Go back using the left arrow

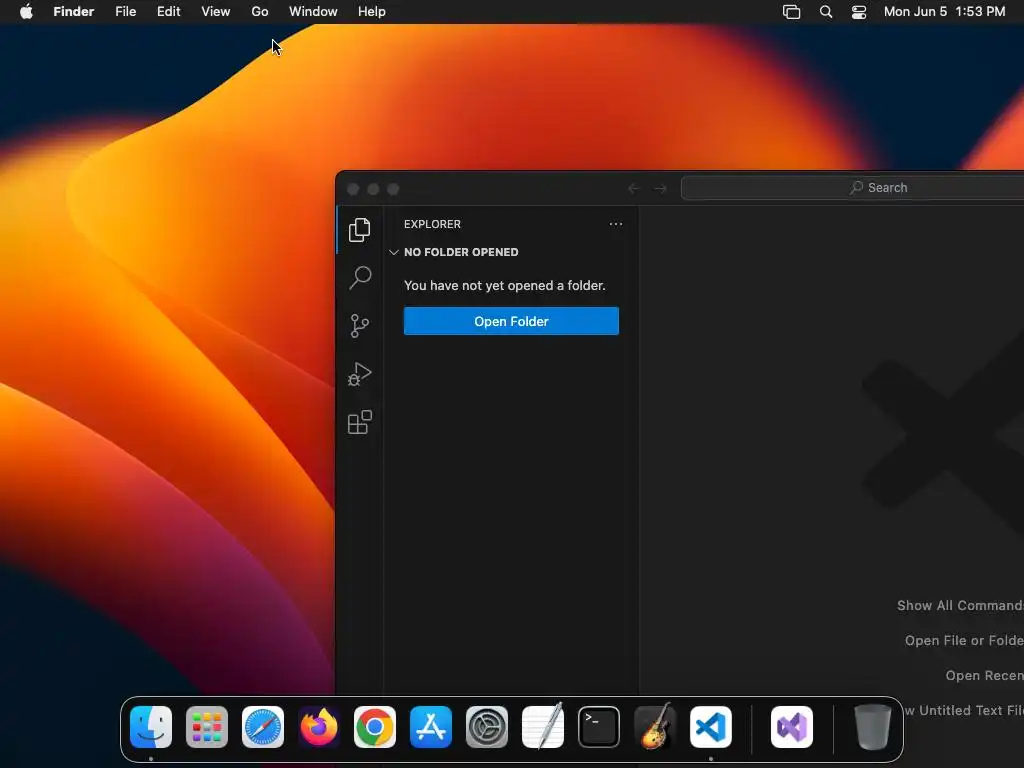(x=633, y=188)
